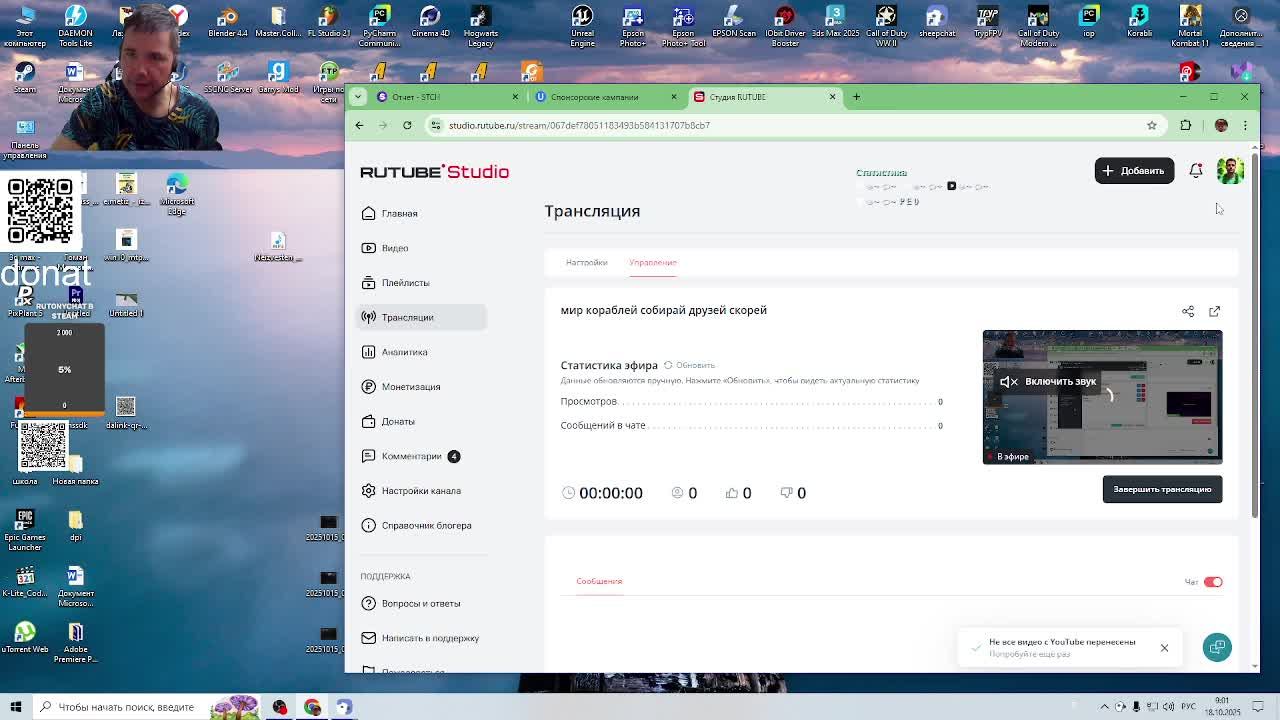Click Chrome in the taskbar
Viewport: 1280px width, 720px height.
tap(312, 707)
